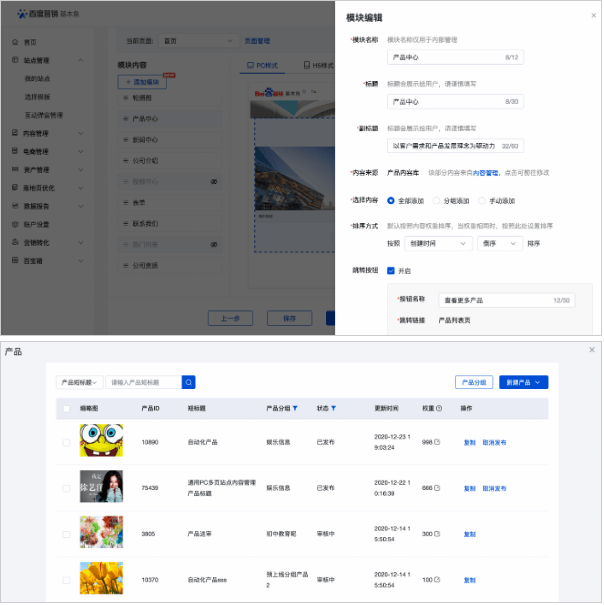The height and width of the screenshot is (605, 604).
Task: Open the 当前页面 首页 dropdown
Action: (198, 41)
